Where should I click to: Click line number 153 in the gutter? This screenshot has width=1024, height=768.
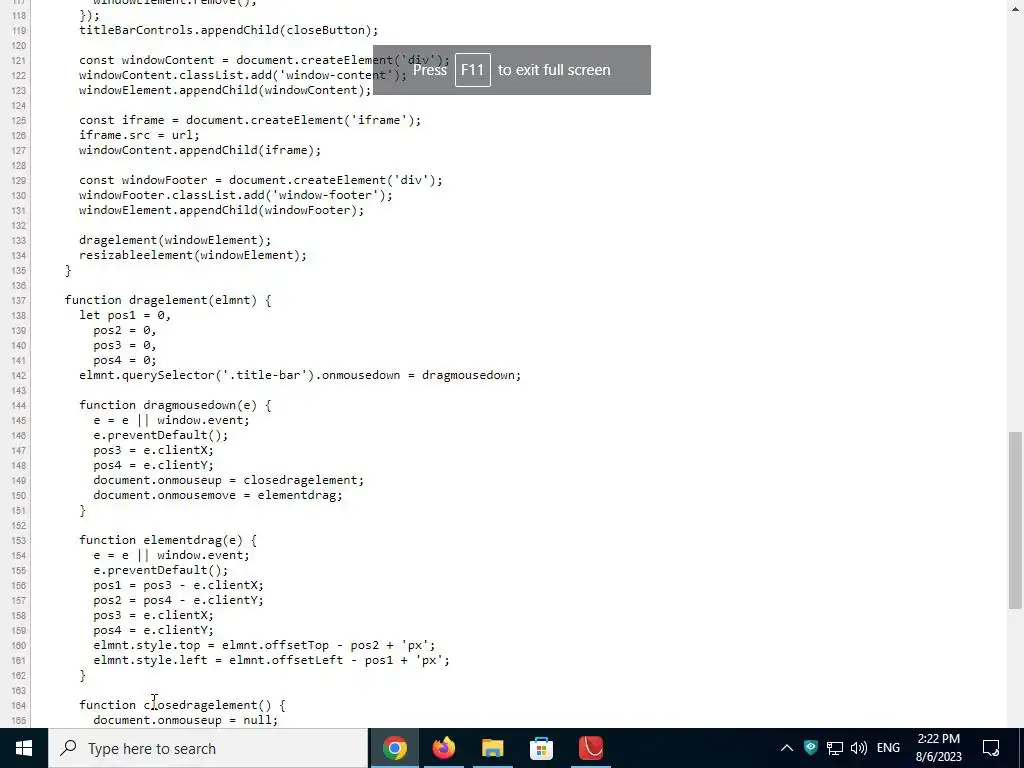click(18, 541)
